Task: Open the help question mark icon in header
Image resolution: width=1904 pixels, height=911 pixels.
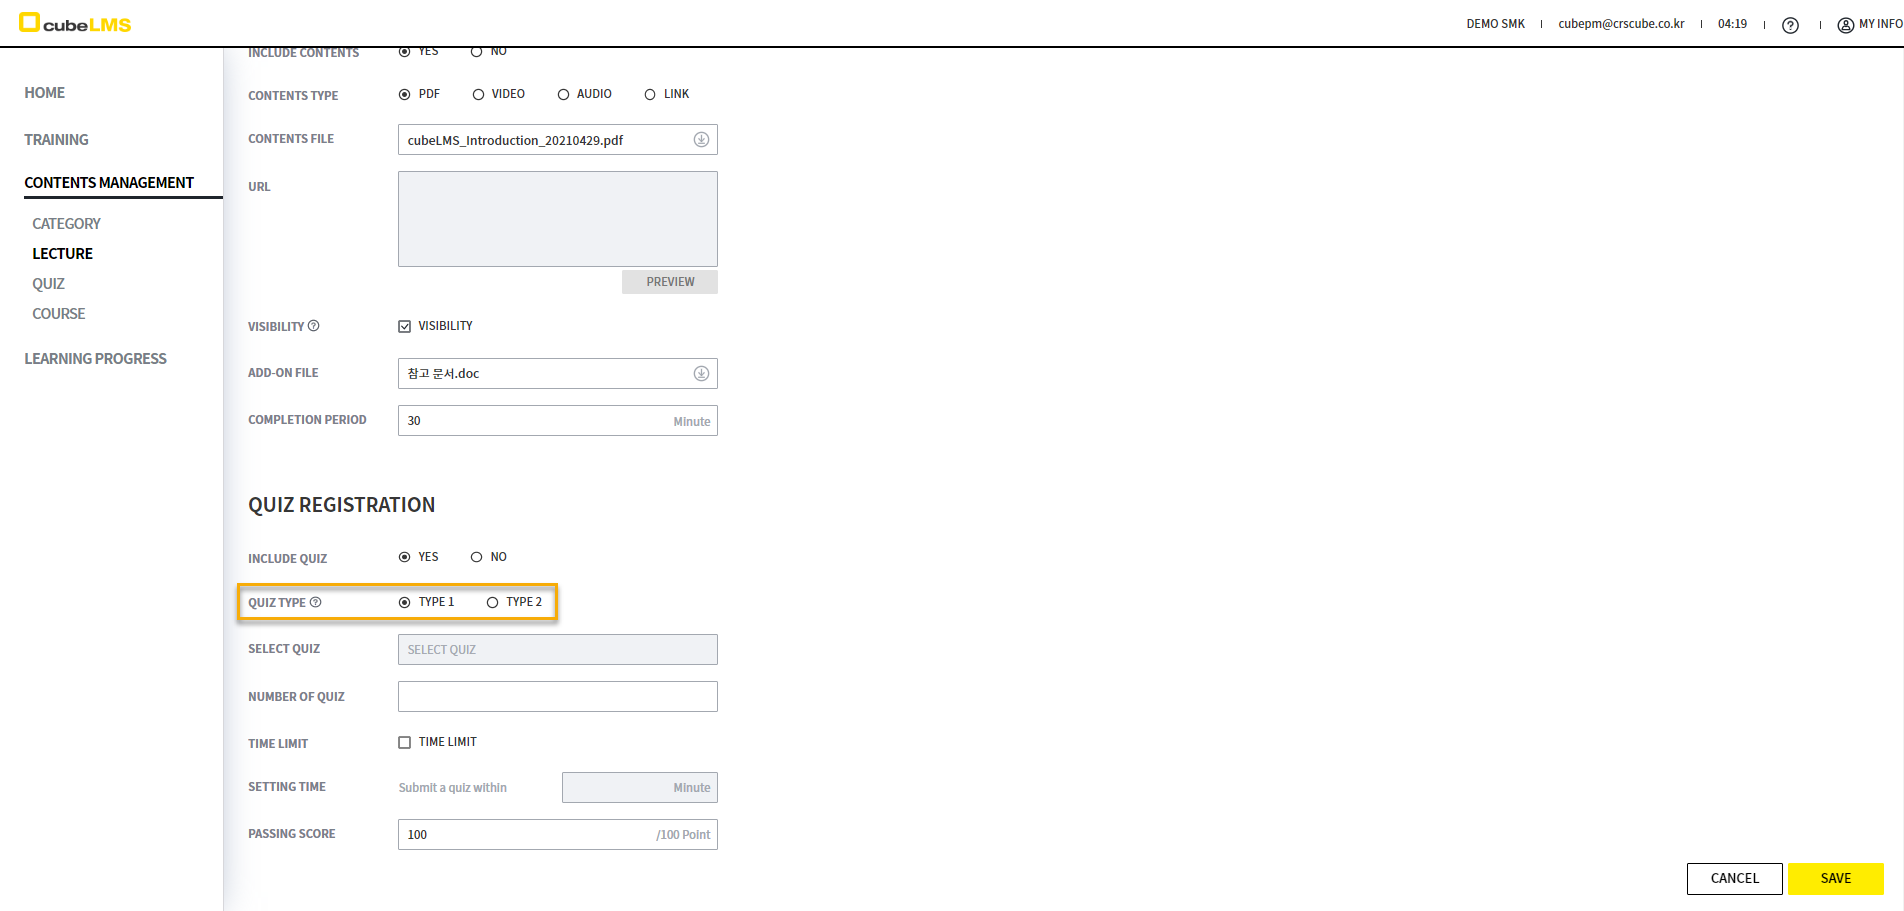Action: (x=1790, y=25)
